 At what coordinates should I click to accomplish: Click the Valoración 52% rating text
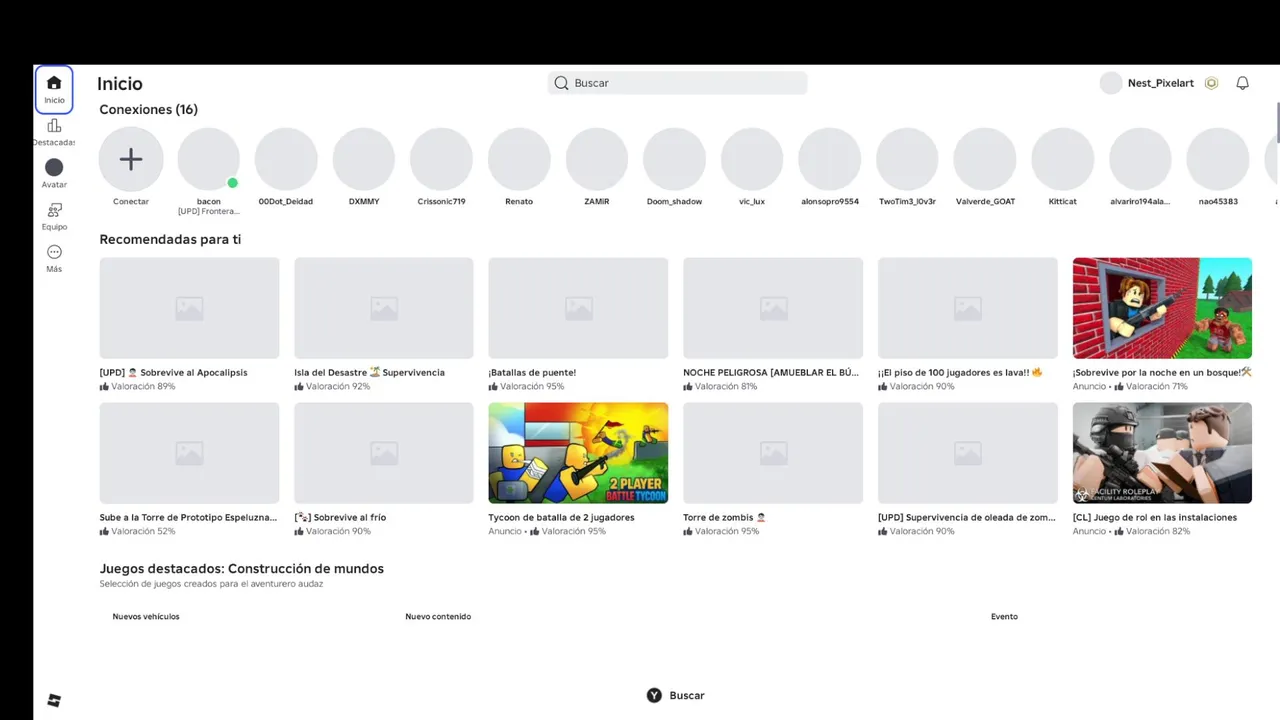143,532
